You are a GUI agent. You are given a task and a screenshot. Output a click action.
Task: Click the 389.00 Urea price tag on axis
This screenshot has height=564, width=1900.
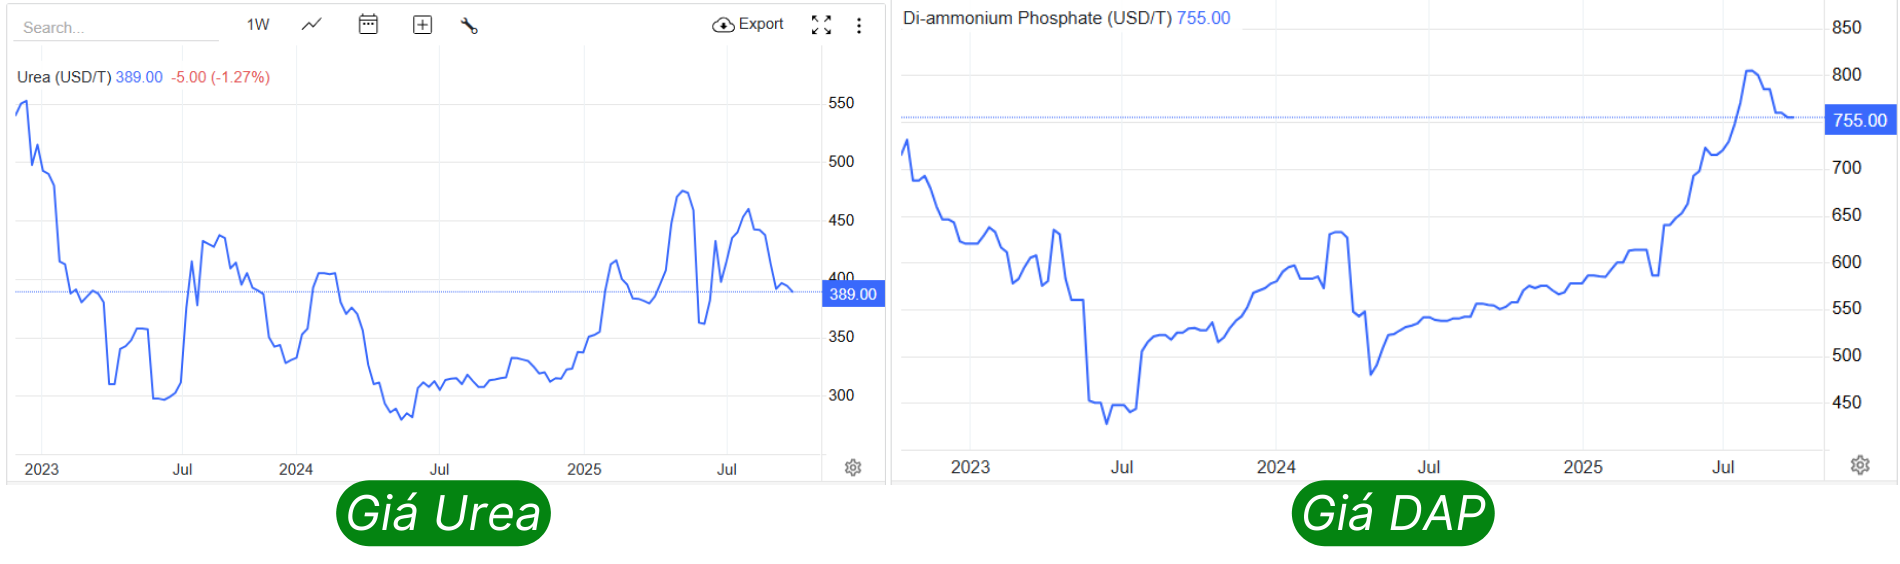tap(853, 294)
